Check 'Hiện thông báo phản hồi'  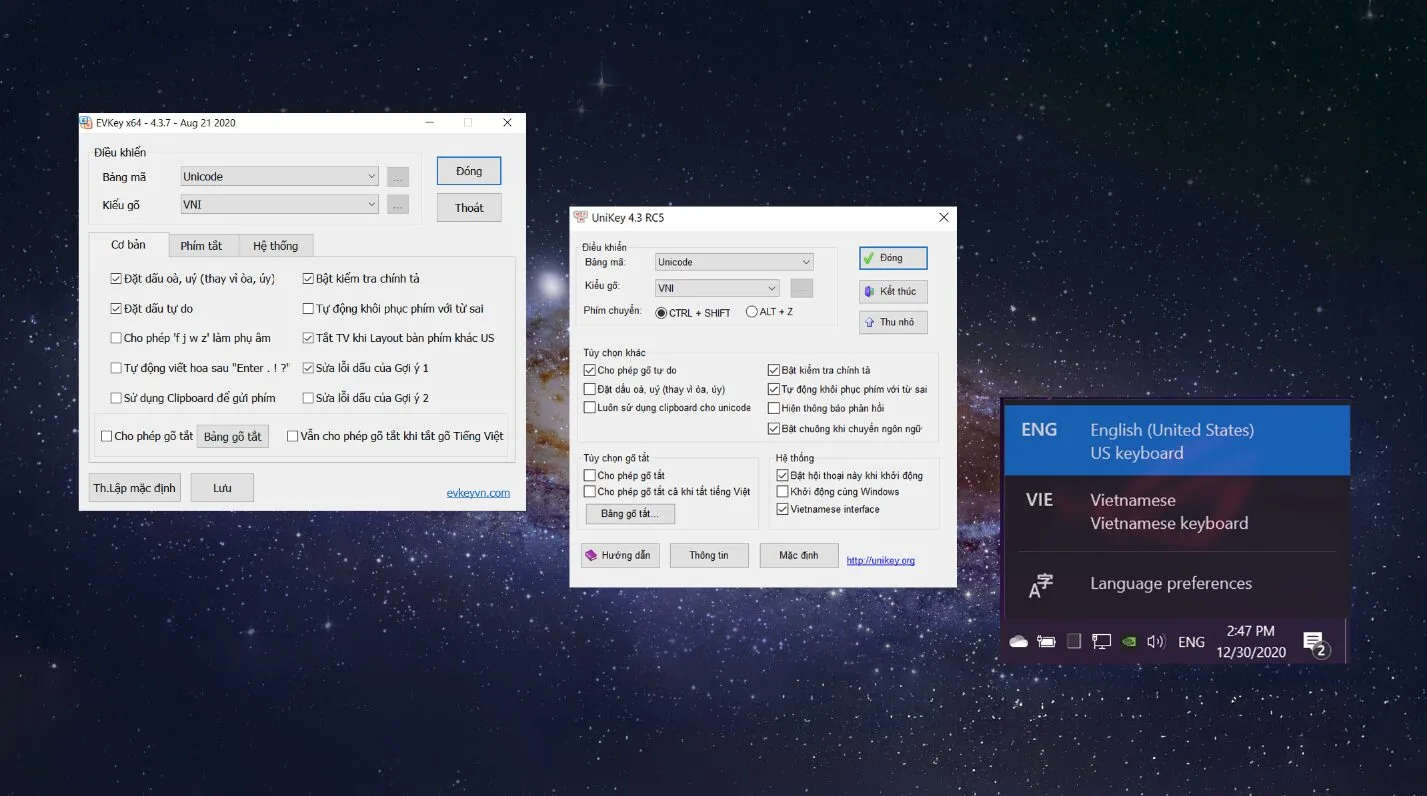point(774,408)
